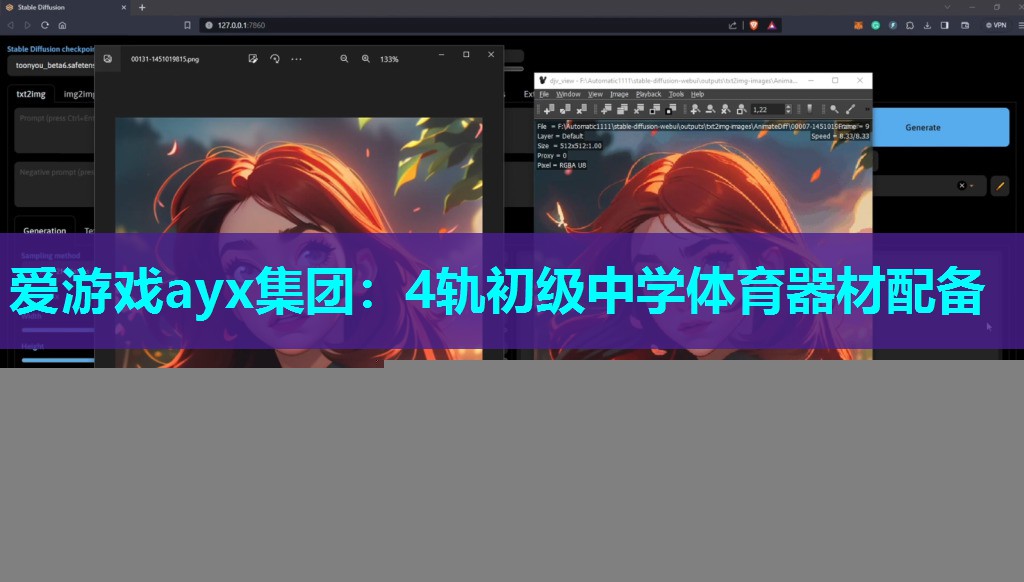This screenshot has width=1024, height=582.
Task: Click djv_view fit view icon
Action: click(x=741, y=109)
